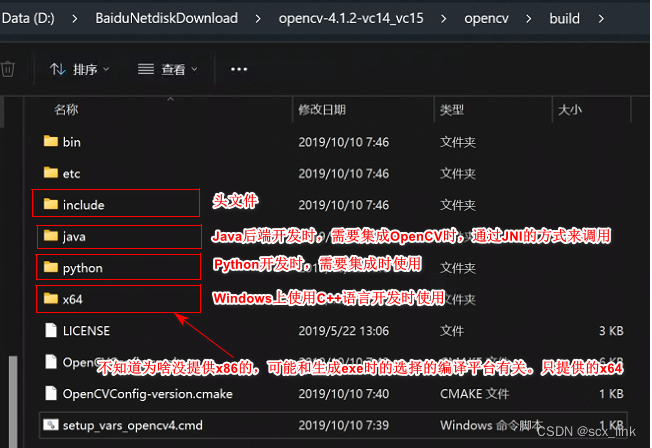Open the Sort (排序) dropdown
This screenshot has width=652, height=448.
[x=79, y=69]
